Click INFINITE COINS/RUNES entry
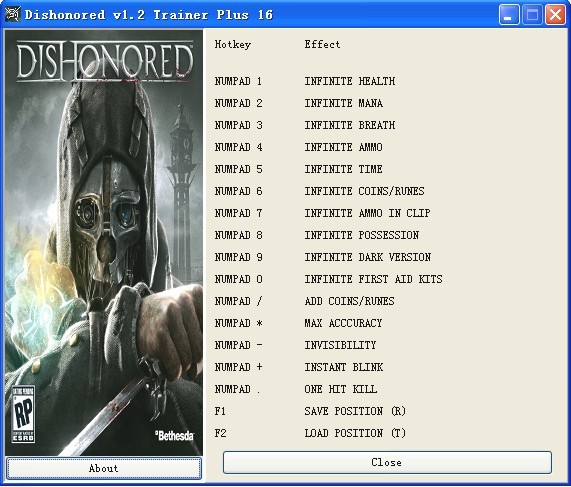The width and height of the screenshot is (571, 487). (x=364, y=191)
